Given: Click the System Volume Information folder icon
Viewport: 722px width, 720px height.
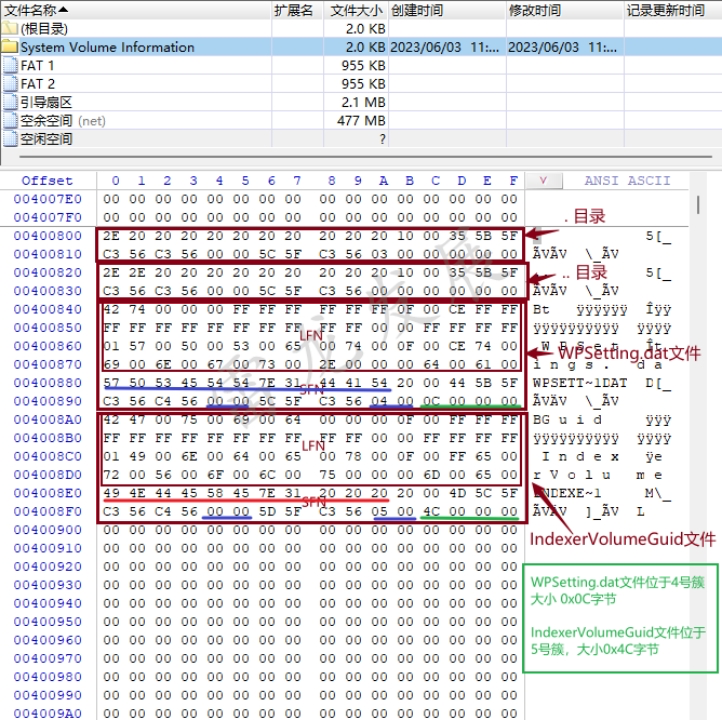Looking at the screenshot, I should tap(9, 47).
